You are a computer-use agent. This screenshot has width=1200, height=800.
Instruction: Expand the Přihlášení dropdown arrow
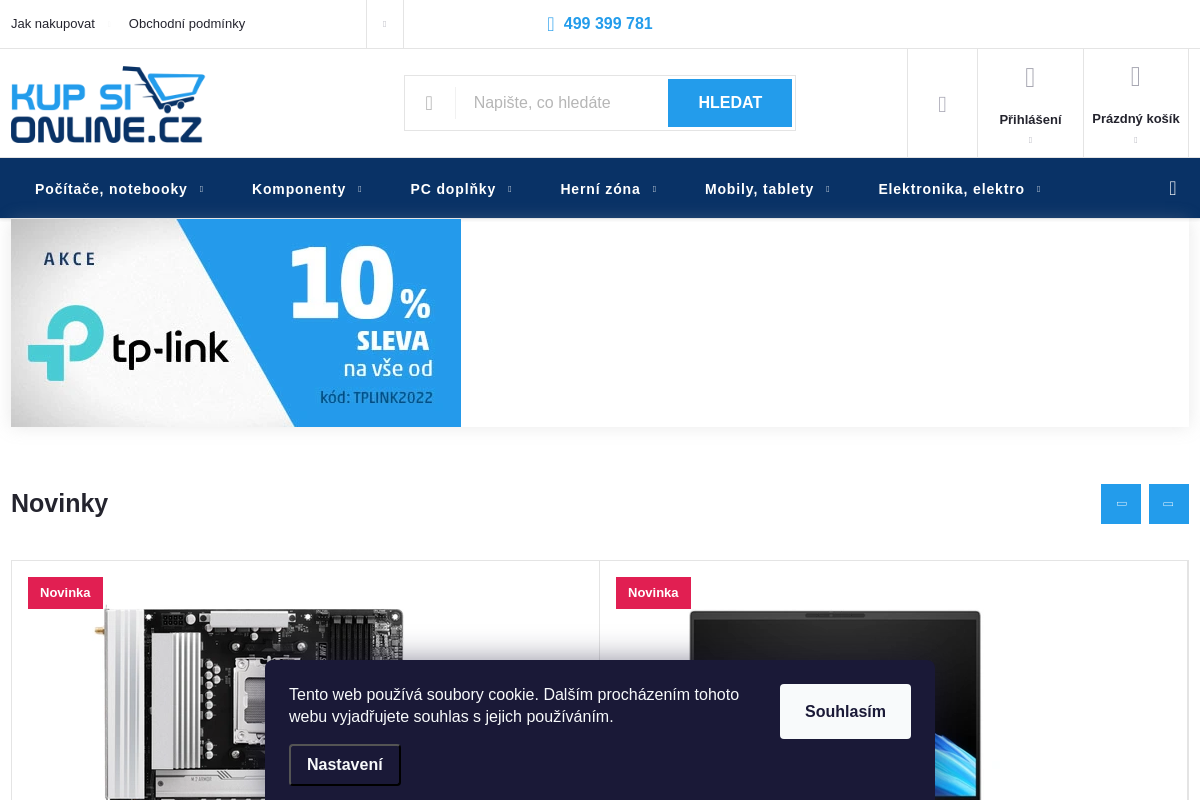1030,140
